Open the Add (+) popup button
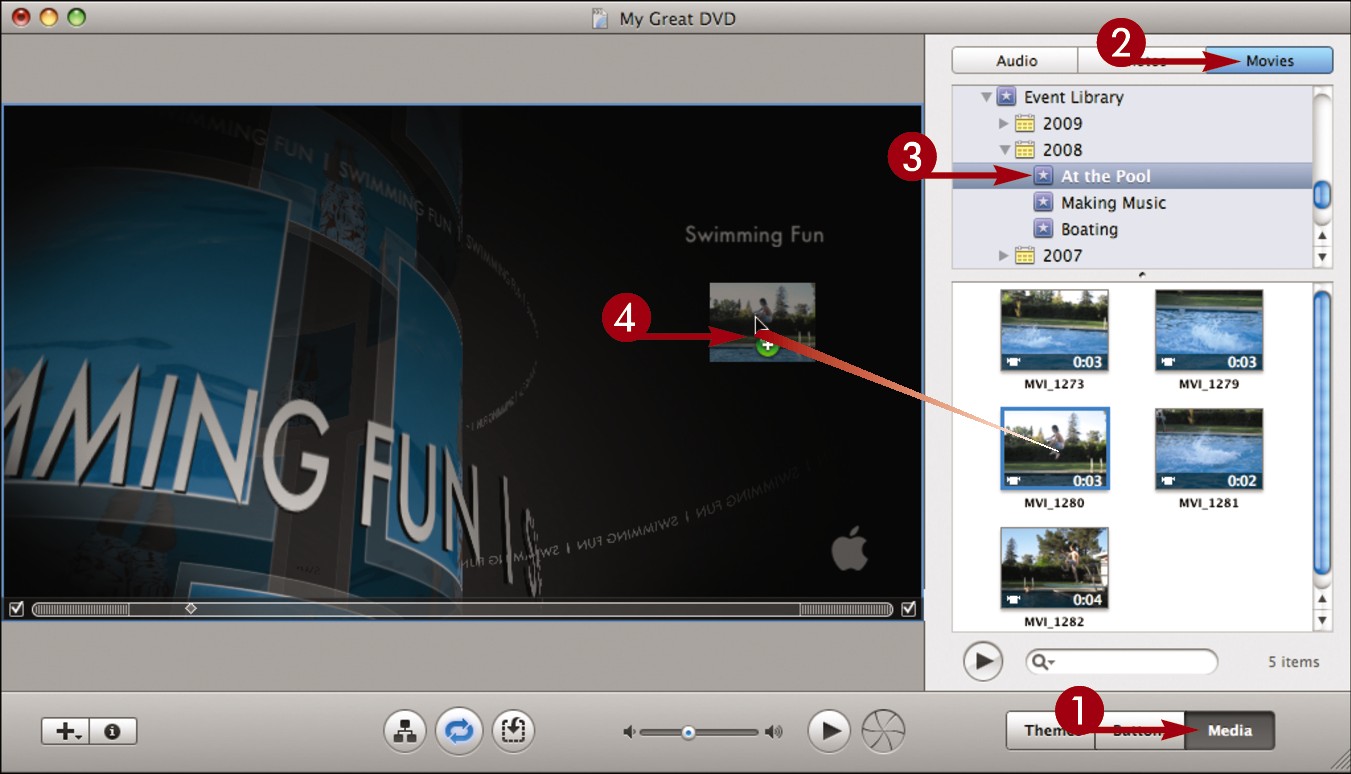 [x=65, y=731]
